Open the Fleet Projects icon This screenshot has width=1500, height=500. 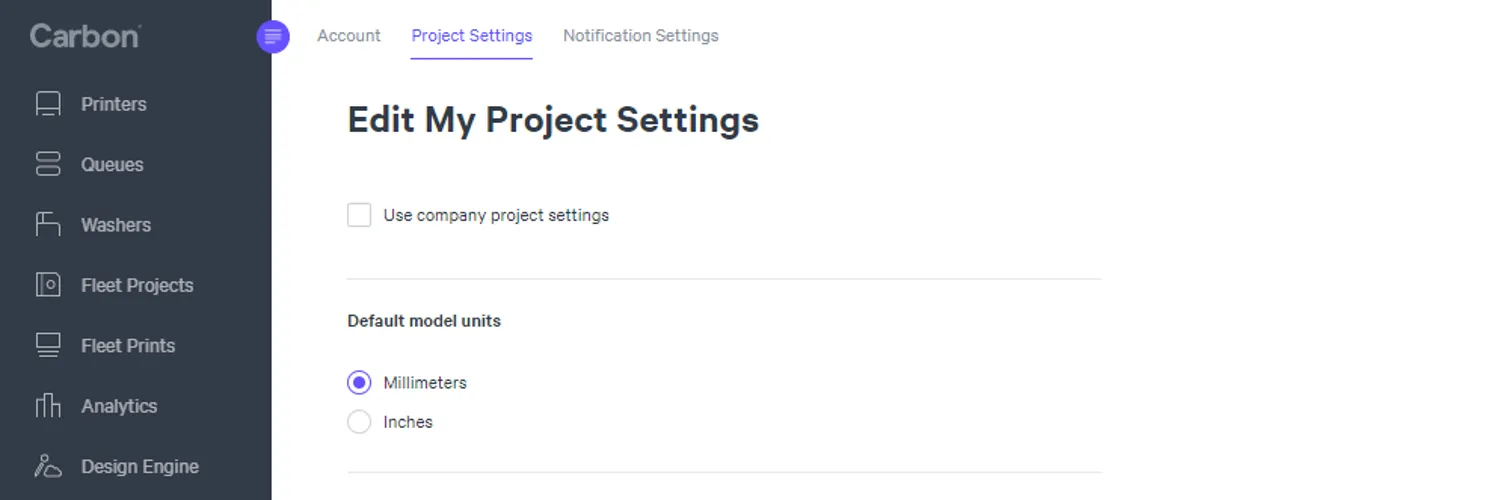tap(48, 285)
